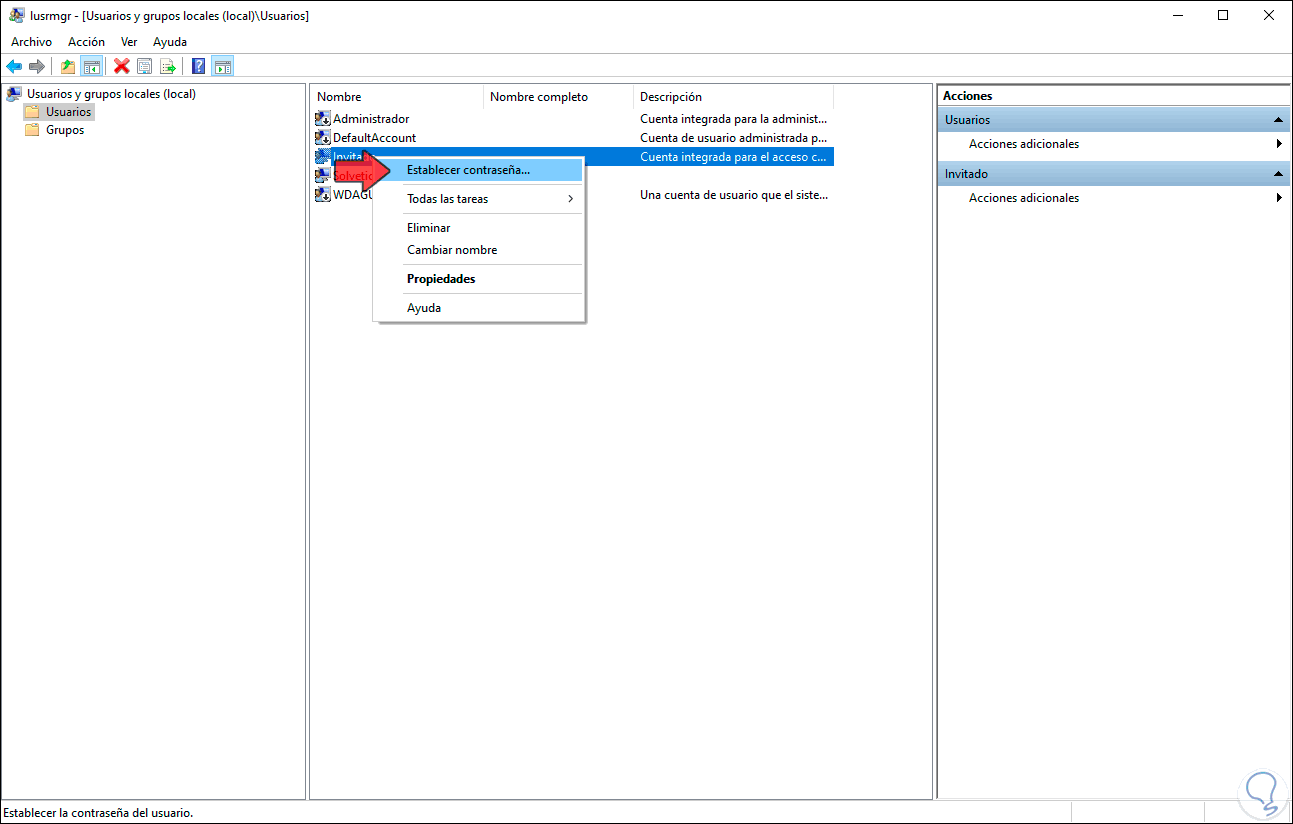Sort by the Nombre column header
The image size is (1293, 824).
tap(397, 97)
